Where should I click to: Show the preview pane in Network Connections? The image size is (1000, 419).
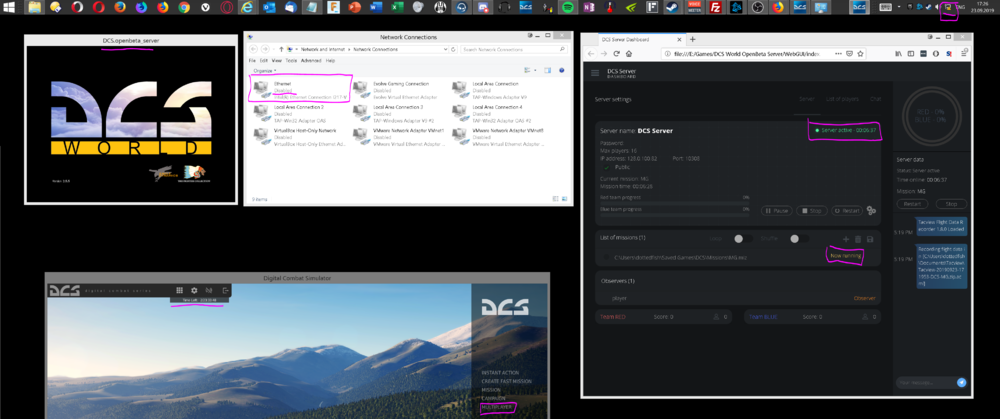(x=548, y=70)
